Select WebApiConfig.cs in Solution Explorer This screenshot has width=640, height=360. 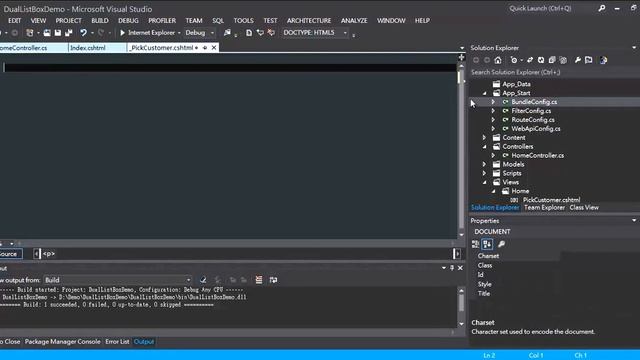pyautogui.click(x=536, y=129)
